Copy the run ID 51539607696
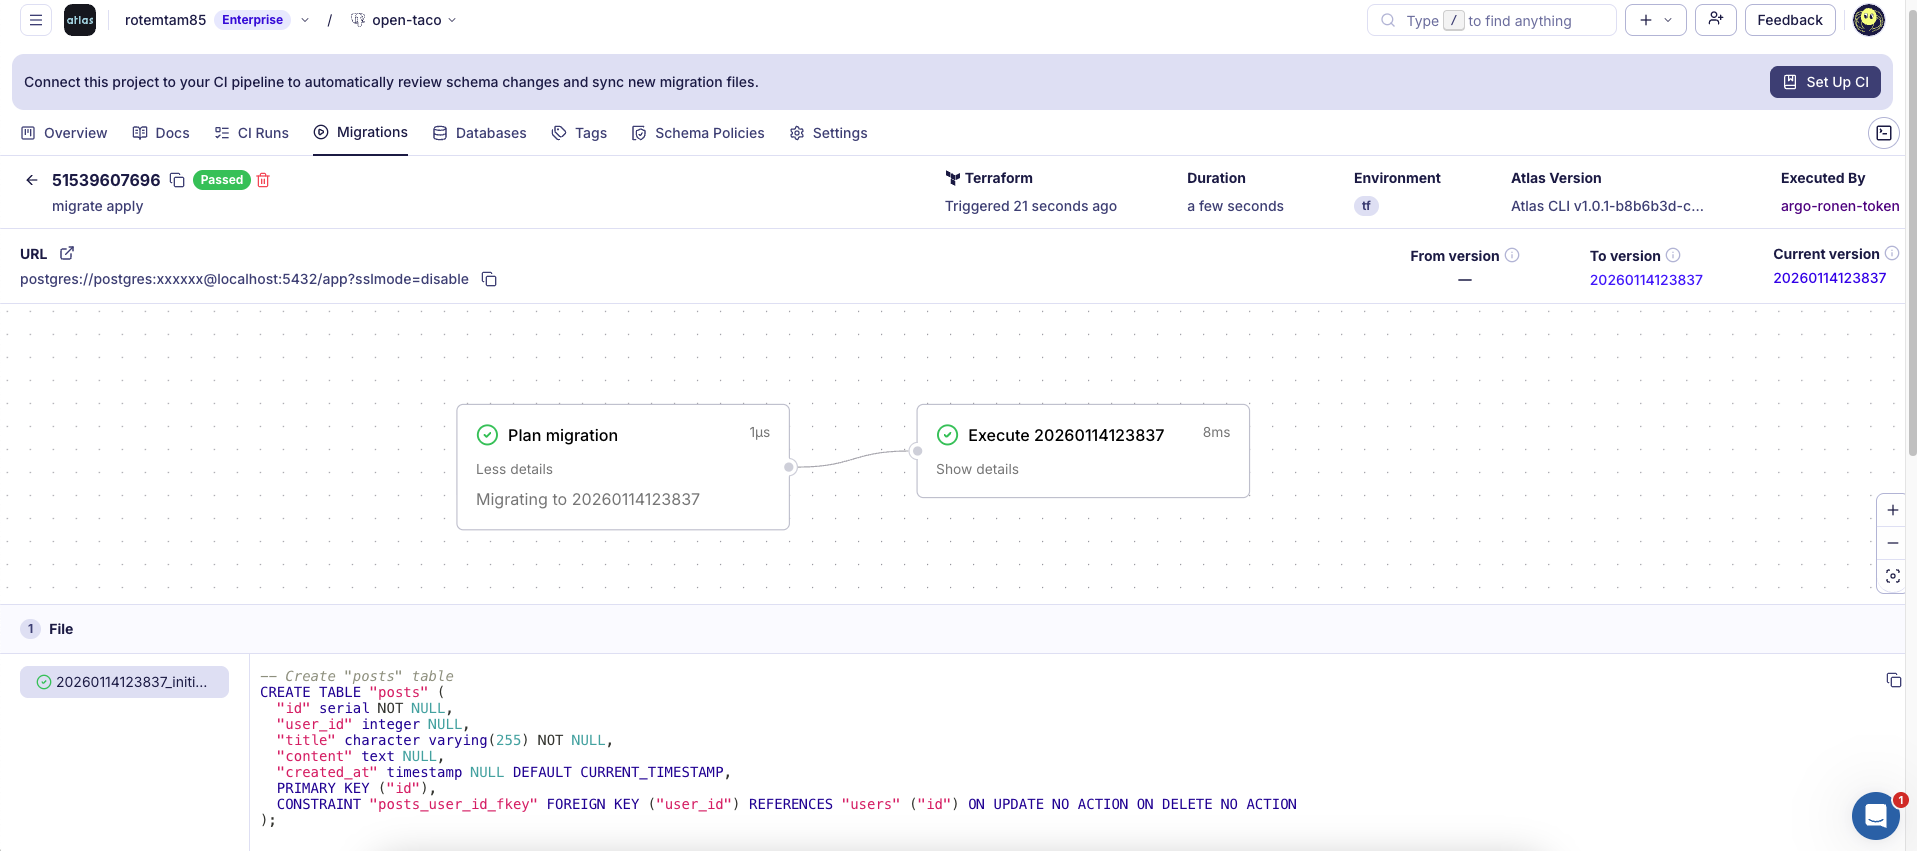Image resolution: width=1917 pixels, height=851 pixels. [x=177, y=180]
